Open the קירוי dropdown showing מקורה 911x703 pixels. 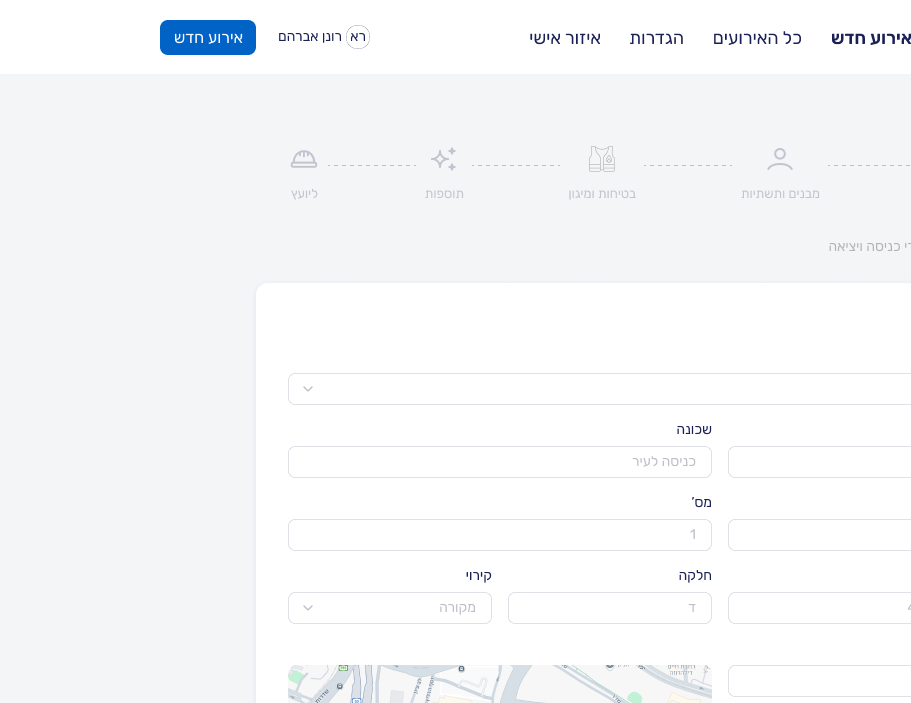pos(390,608)
